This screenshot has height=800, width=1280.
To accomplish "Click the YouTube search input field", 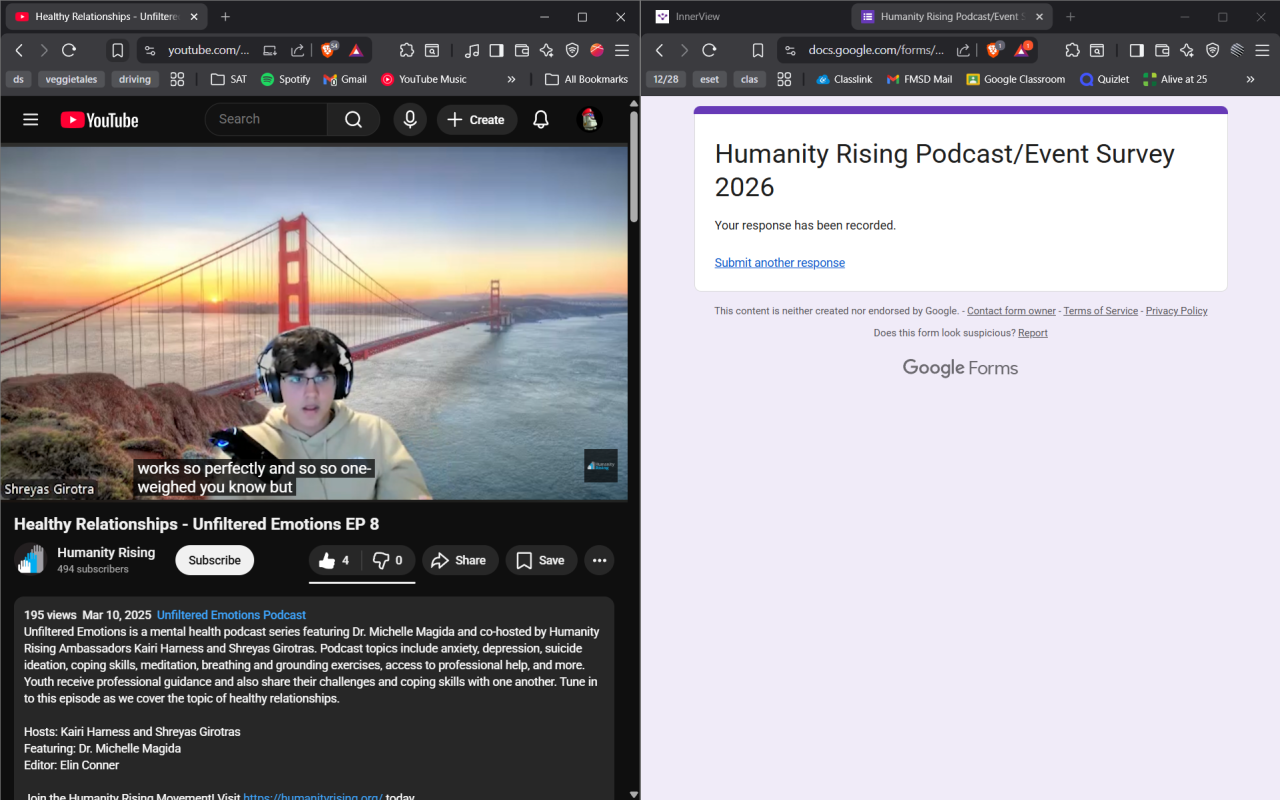I will coord(267,120).
